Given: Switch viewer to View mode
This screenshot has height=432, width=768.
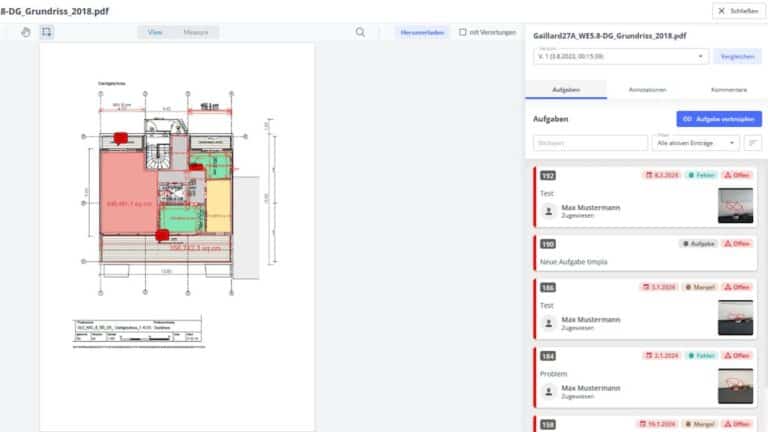Looking at the screenshot, I should point(155,32).
